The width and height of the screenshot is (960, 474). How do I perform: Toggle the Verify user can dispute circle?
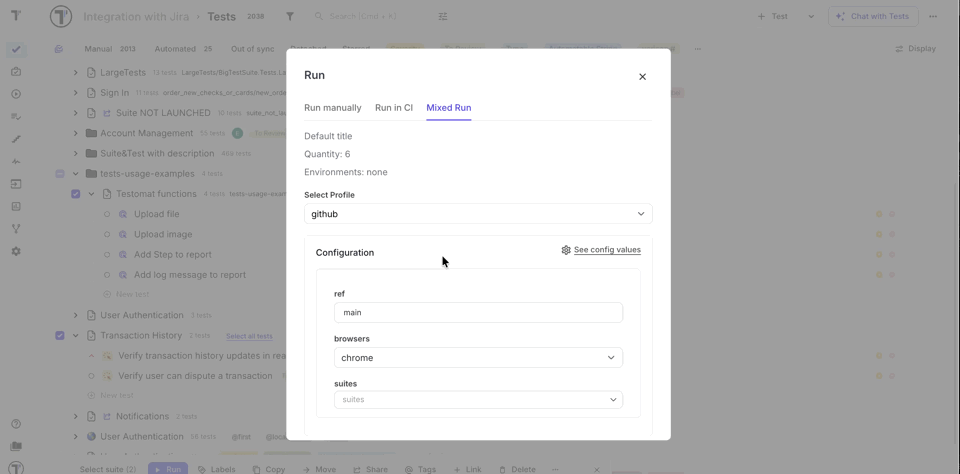[x=91, y=376]
